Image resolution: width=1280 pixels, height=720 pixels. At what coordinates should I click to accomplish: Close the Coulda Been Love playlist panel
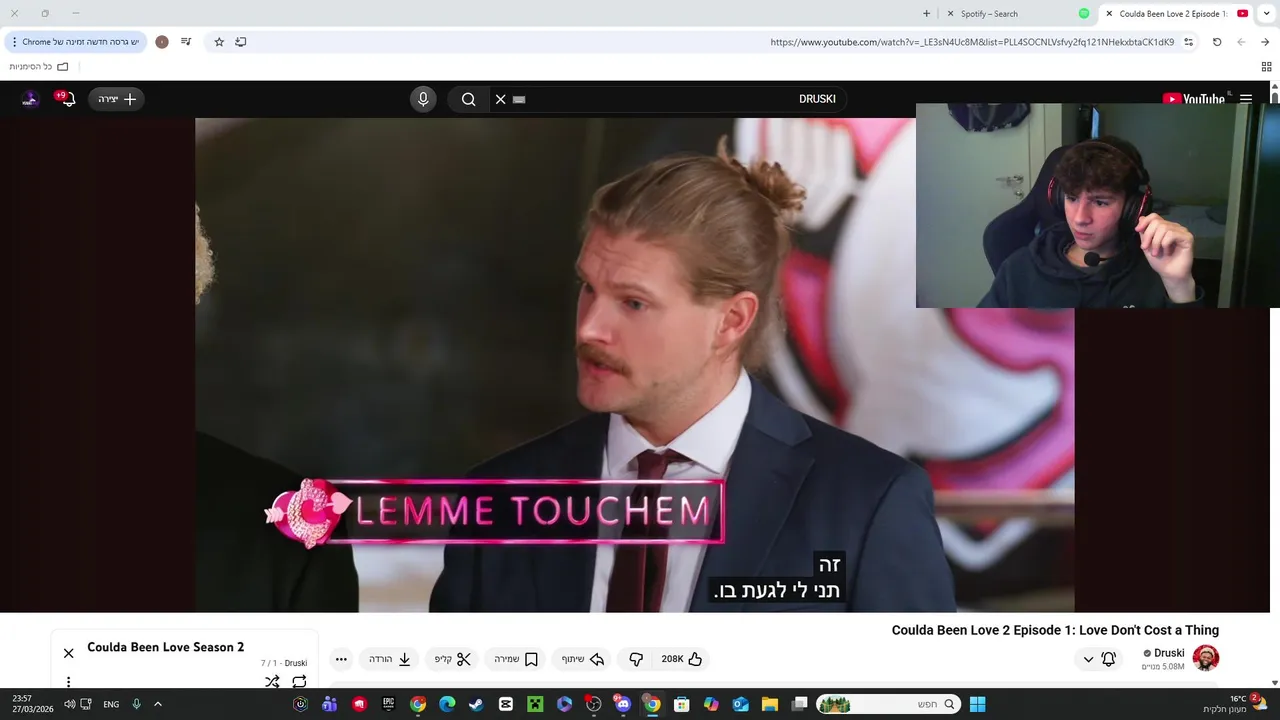pos(69,653)
